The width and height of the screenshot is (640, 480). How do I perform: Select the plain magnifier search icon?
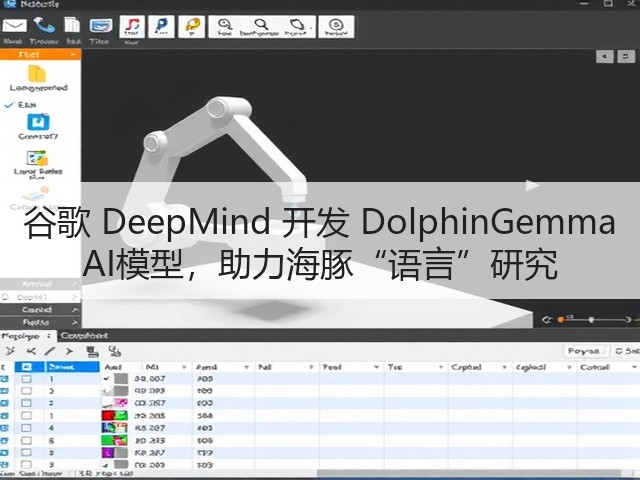[260, 27]
